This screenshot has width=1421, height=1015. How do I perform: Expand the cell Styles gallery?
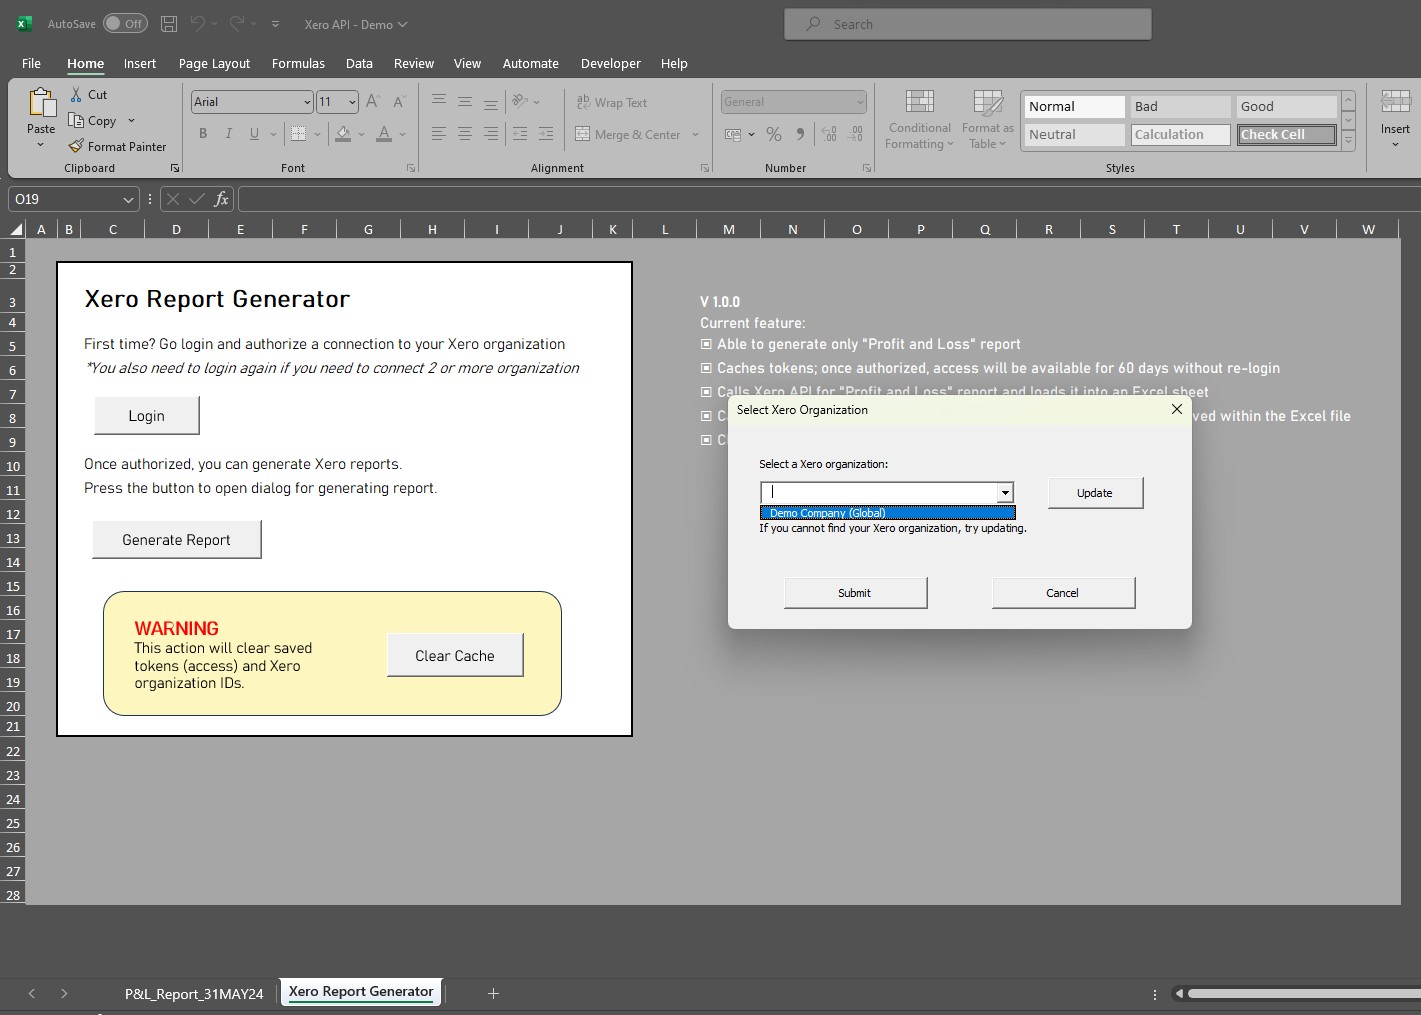(1348, 141)
